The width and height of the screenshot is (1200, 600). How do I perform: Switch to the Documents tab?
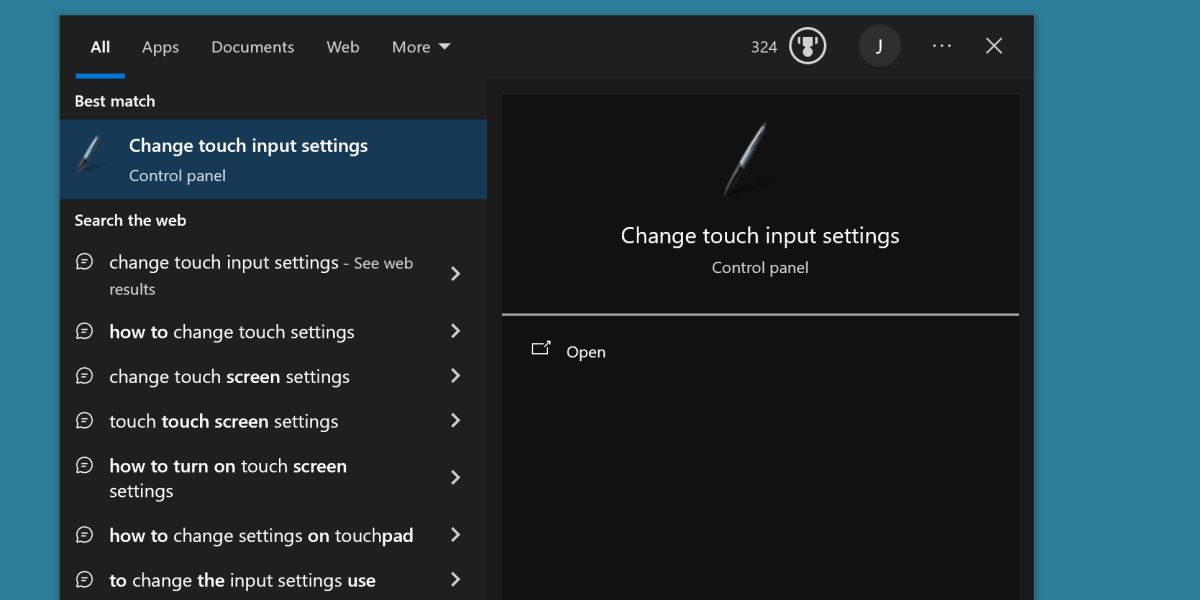coord(252,46)
